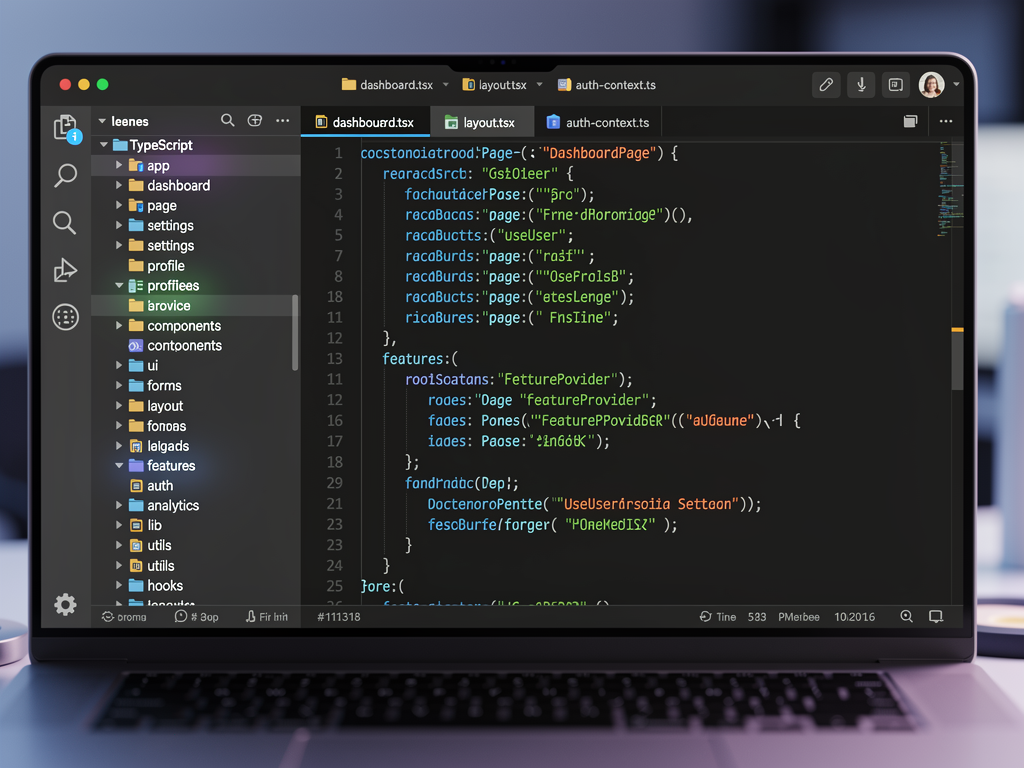Viewport: 1024px width, 768px height.
Task: Collapse the leenes sidebar section
Action: (102, 121)
